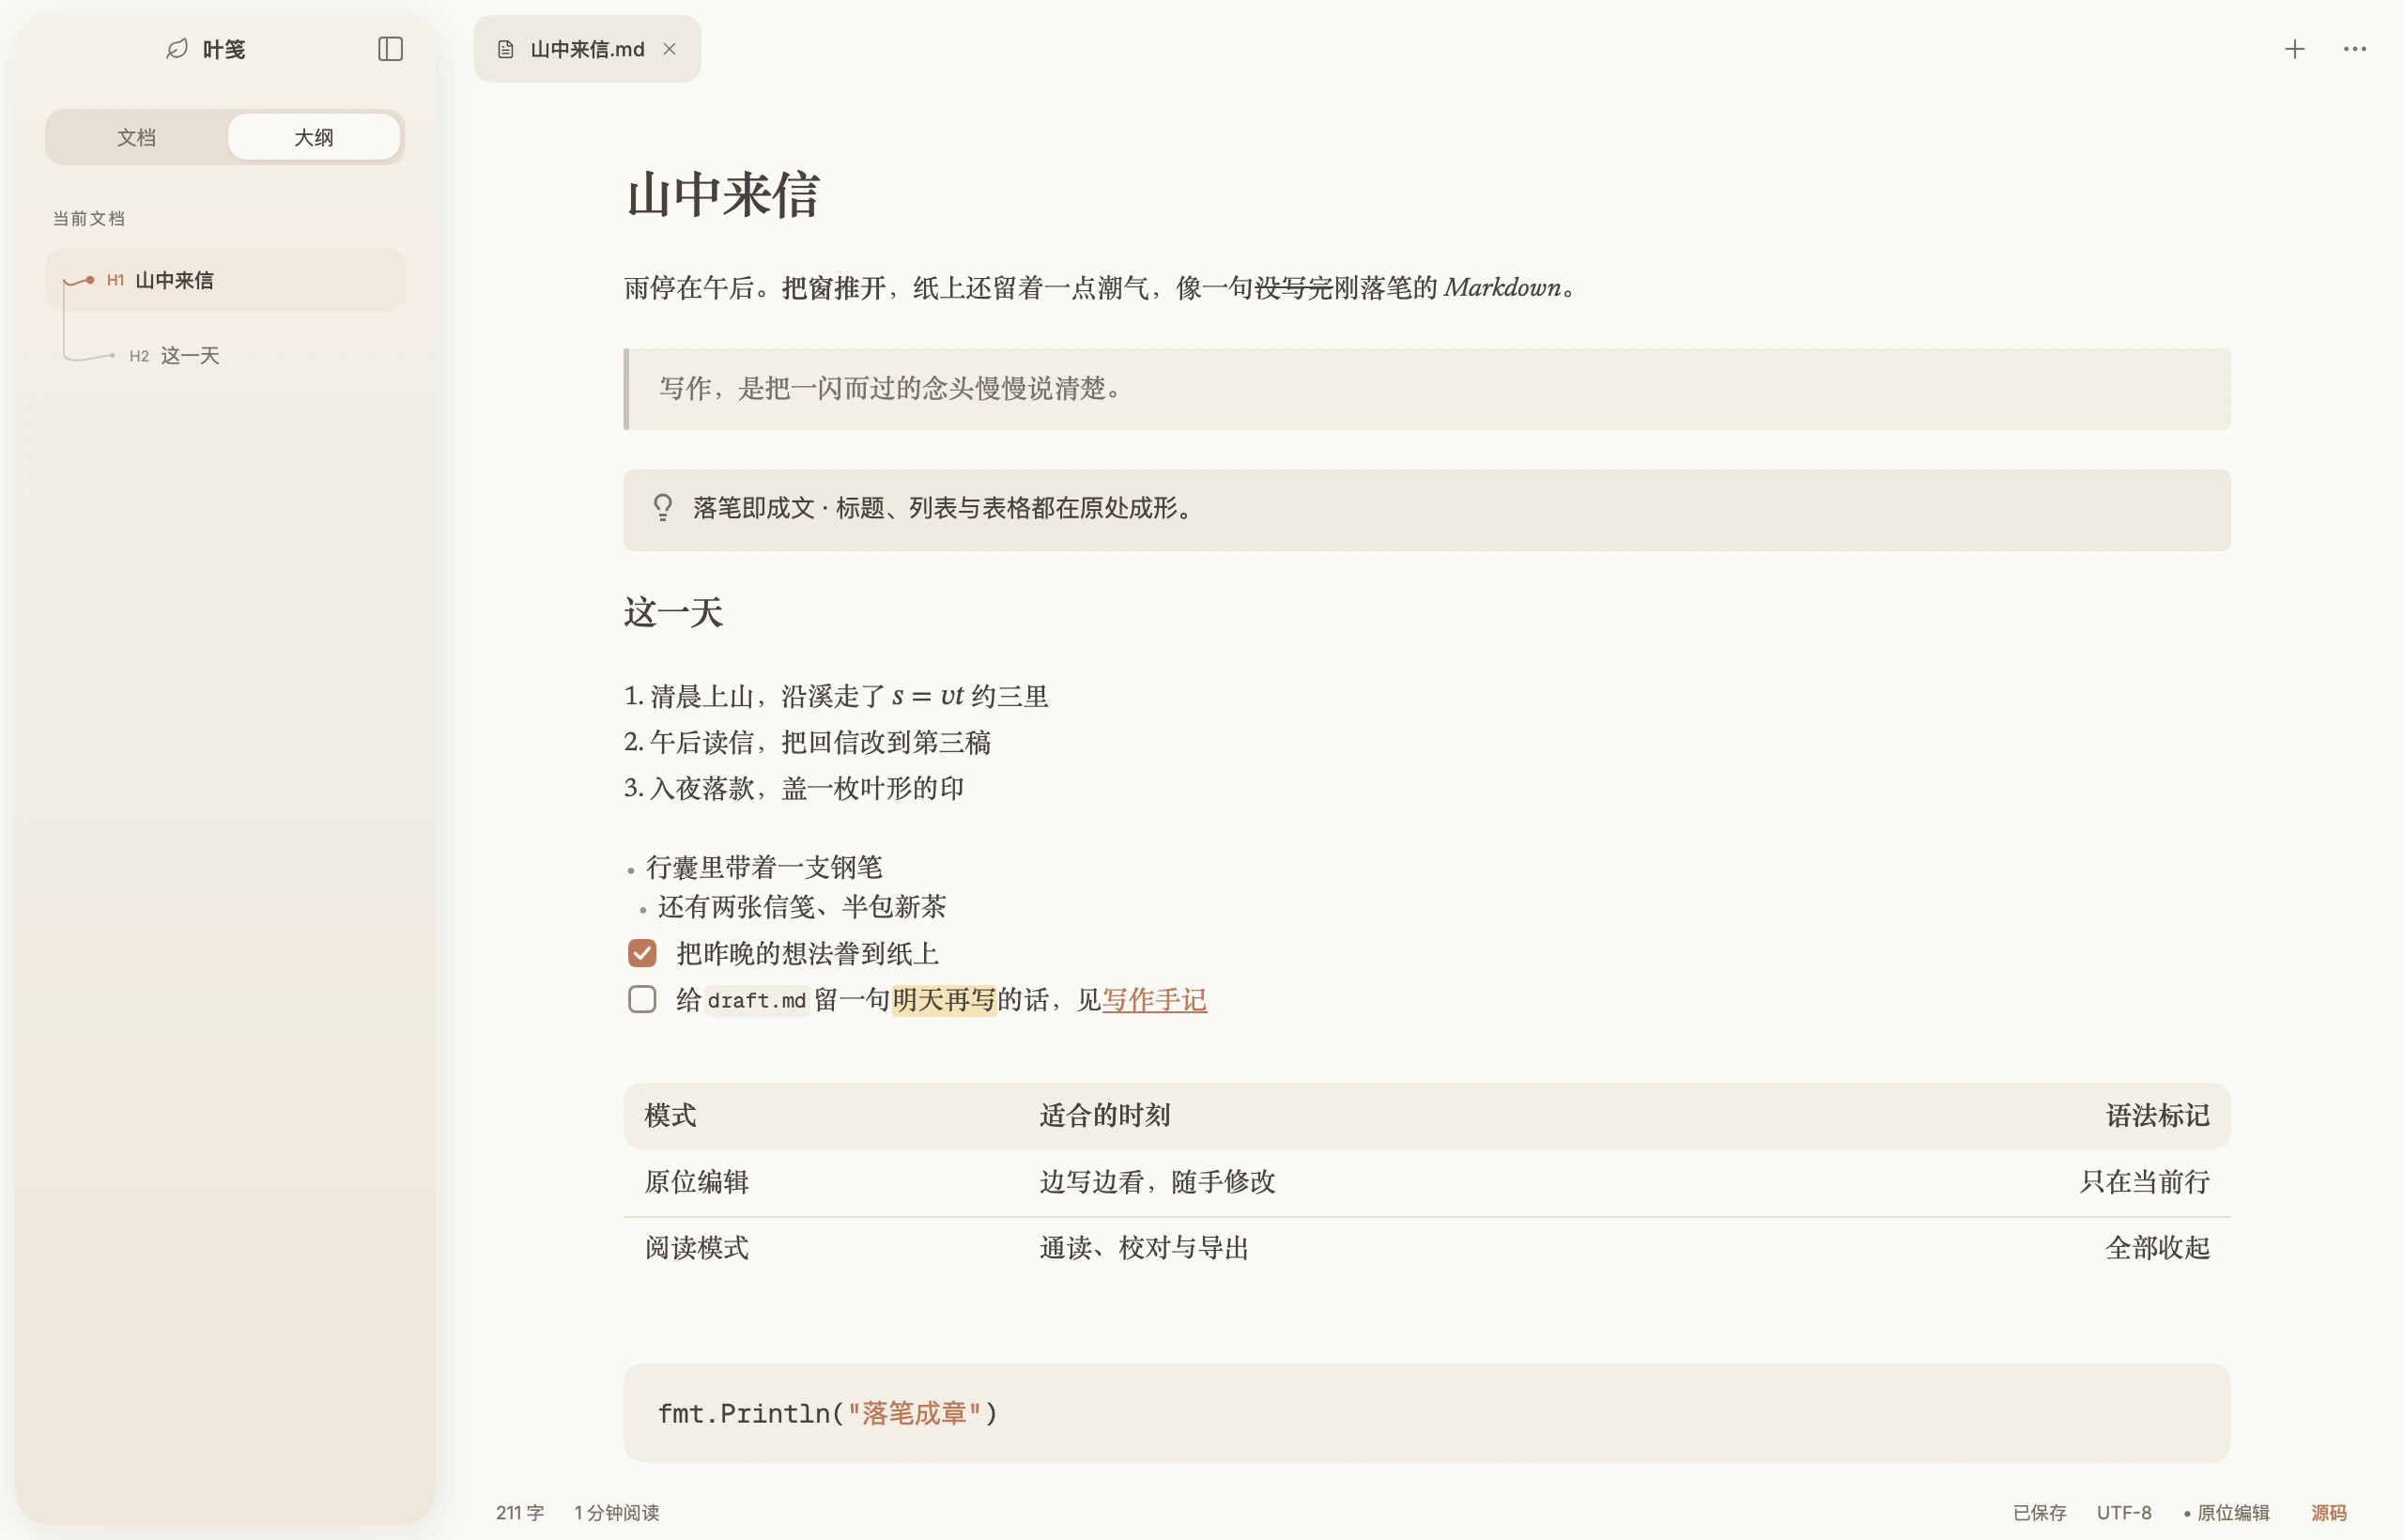Click the file icon on 山中来信.md tab

[506, 49]
